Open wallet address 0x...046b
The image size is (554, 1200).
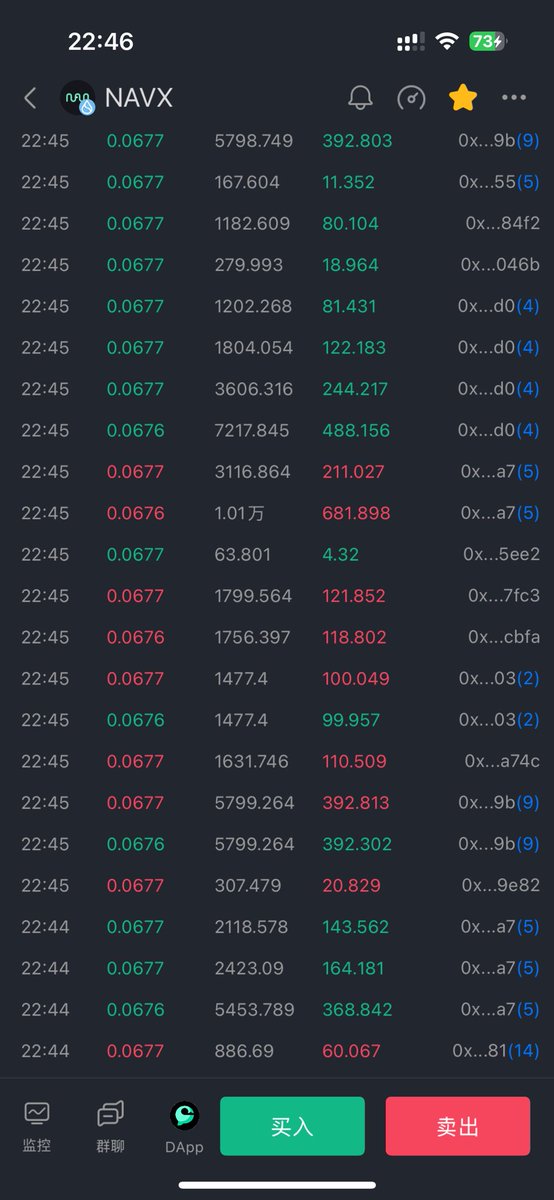[x=500, y=265]
